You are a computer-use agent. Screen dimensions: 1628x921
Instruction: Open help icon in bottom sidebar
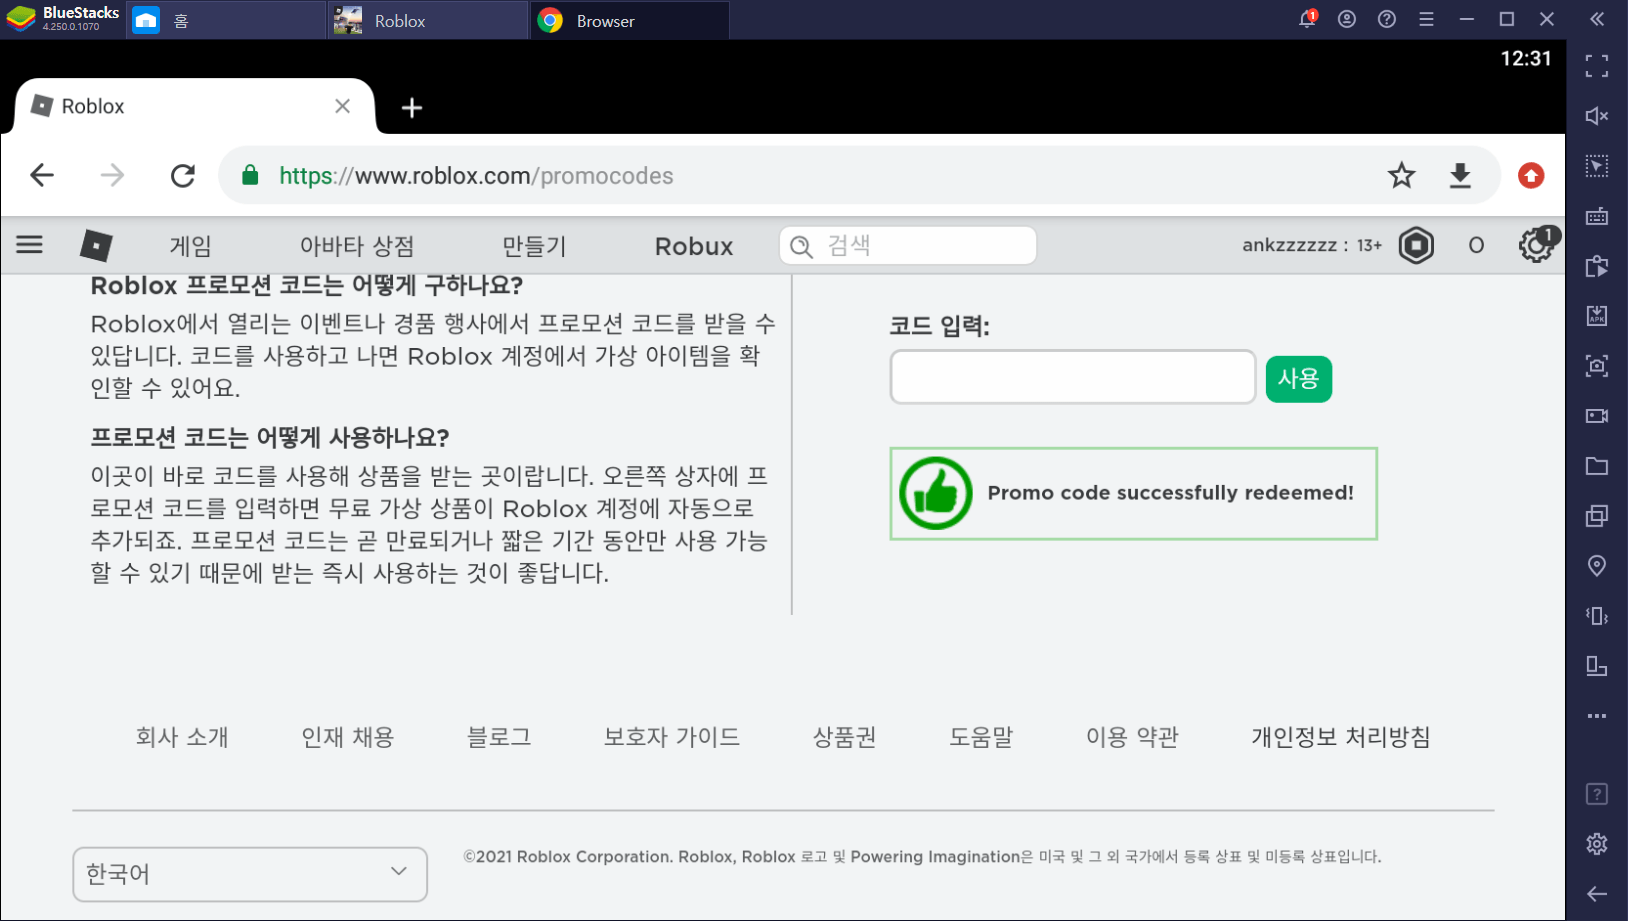tap(1597, 794)
